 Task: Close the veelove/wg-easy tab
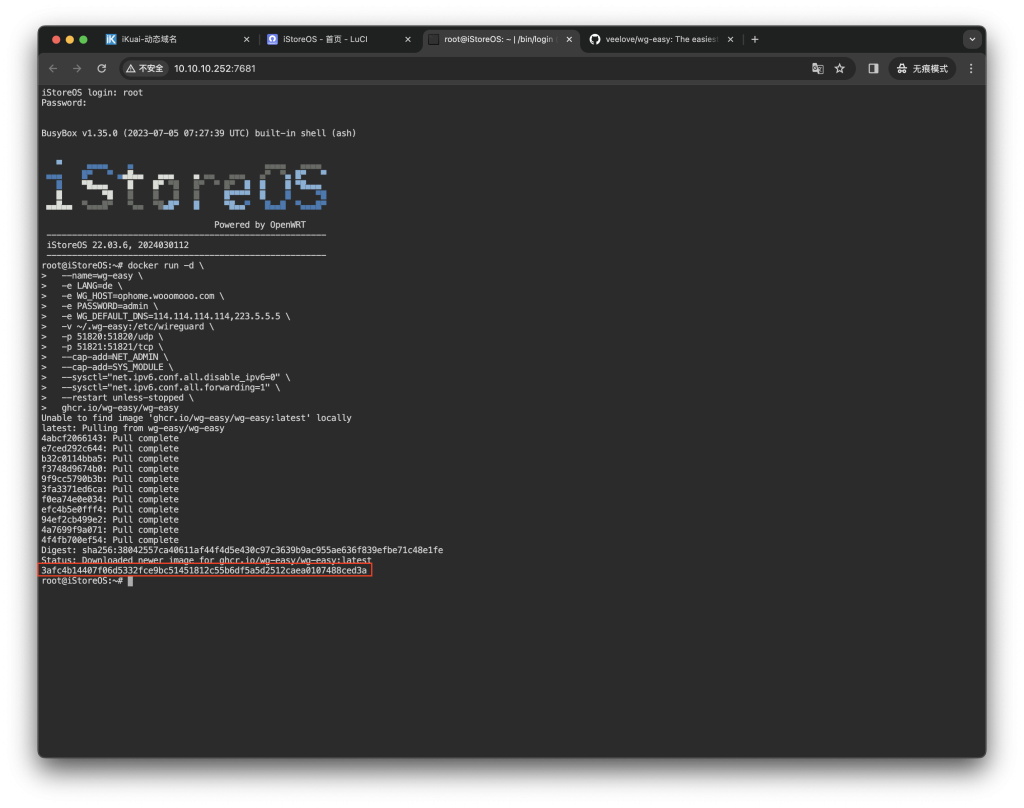click(730, 39)
